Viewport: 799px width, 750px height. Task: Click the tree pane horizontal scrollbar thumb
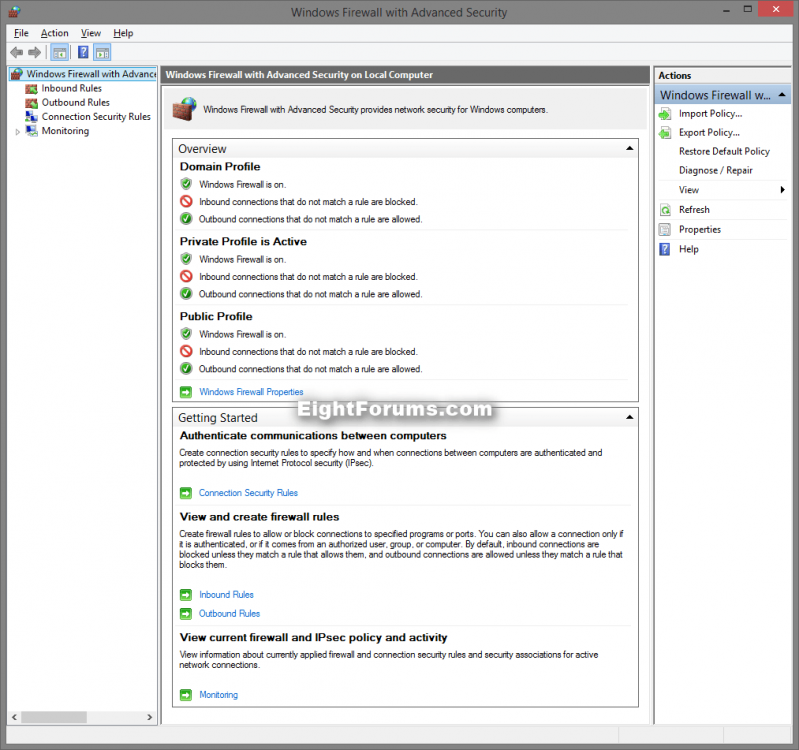coord(54,717)
